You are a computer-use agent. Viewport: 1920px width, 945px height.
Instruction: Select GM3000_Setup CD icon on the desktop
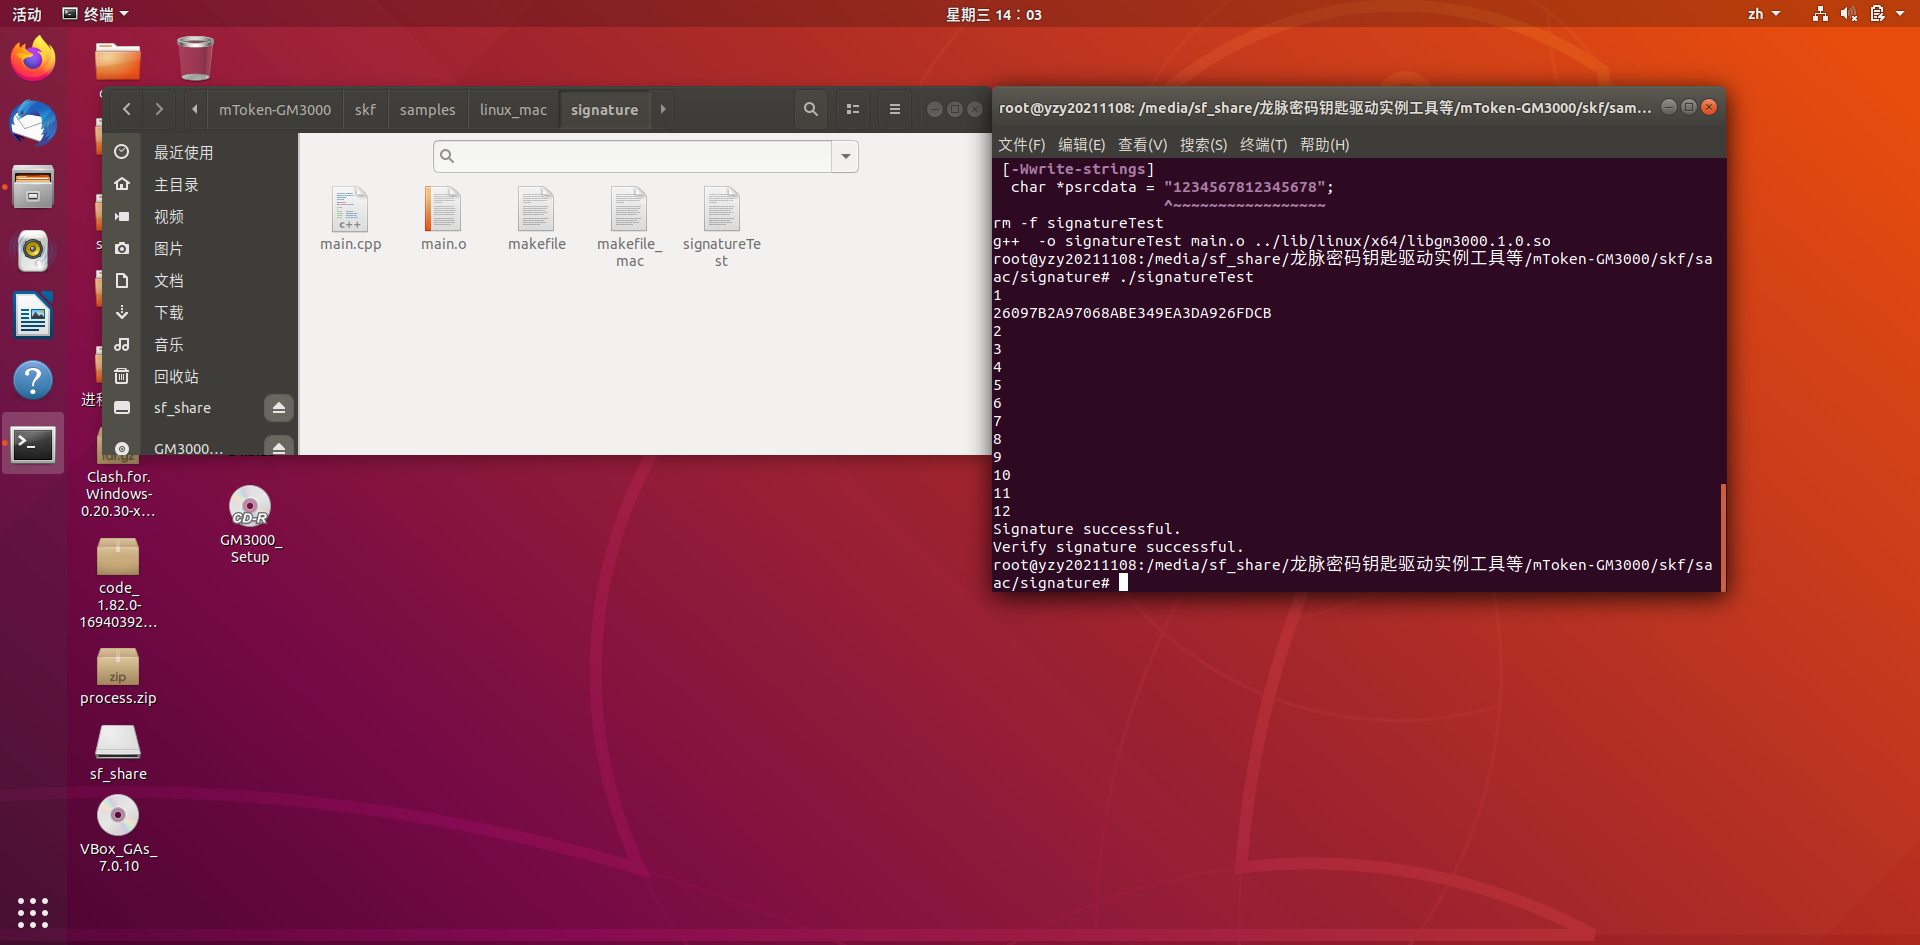click(250, 525)
